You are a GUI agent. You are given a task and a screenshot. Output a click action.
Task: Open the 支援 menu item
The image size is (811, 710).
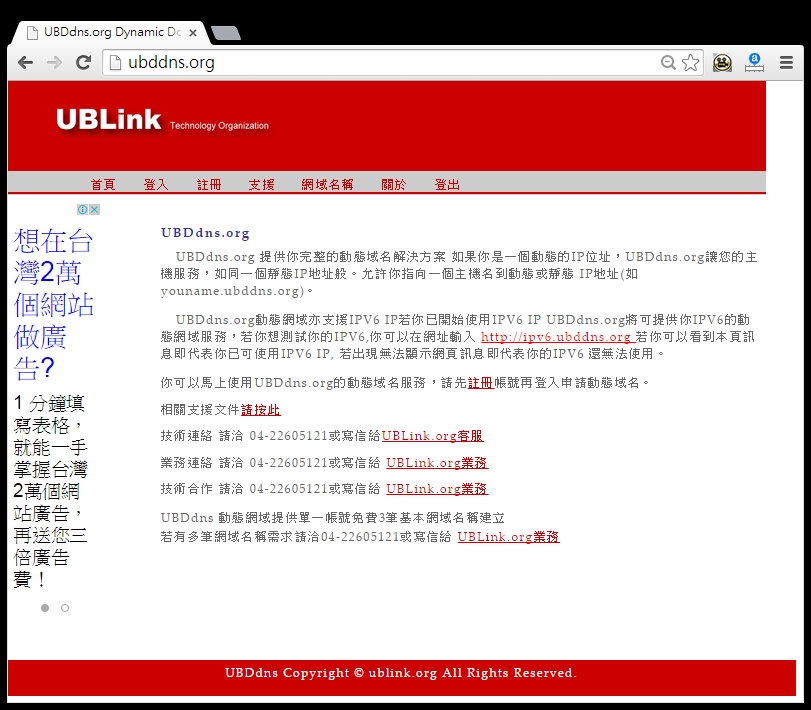pyautogui.click(x=262, y=184)
